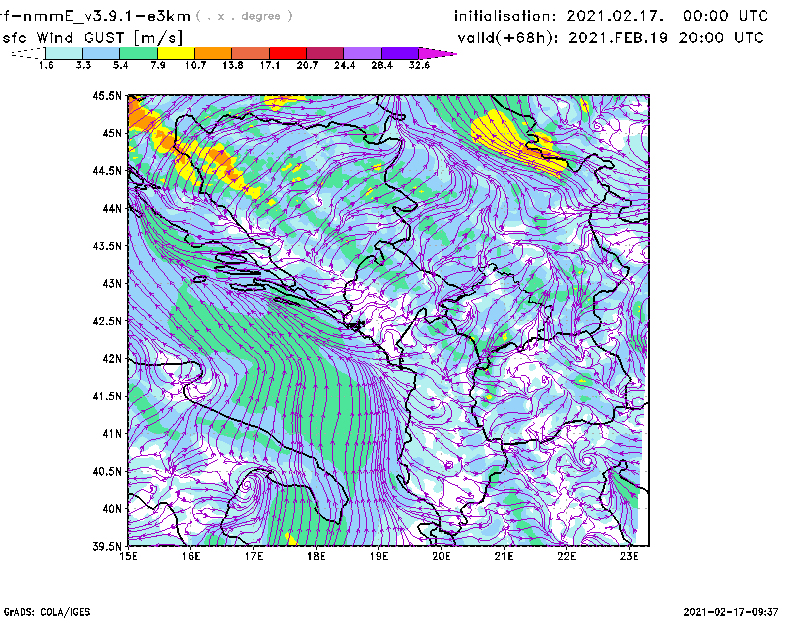This screenshot has height=618, width=800.
Task: Click the valid date 2021.FEB.19
Action: (x=618, y=38)
